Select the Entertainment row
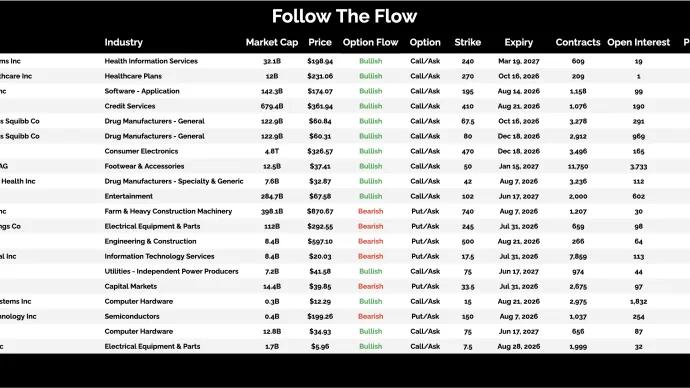This screenshot has width=690, height=388. (x=345, y=196)
